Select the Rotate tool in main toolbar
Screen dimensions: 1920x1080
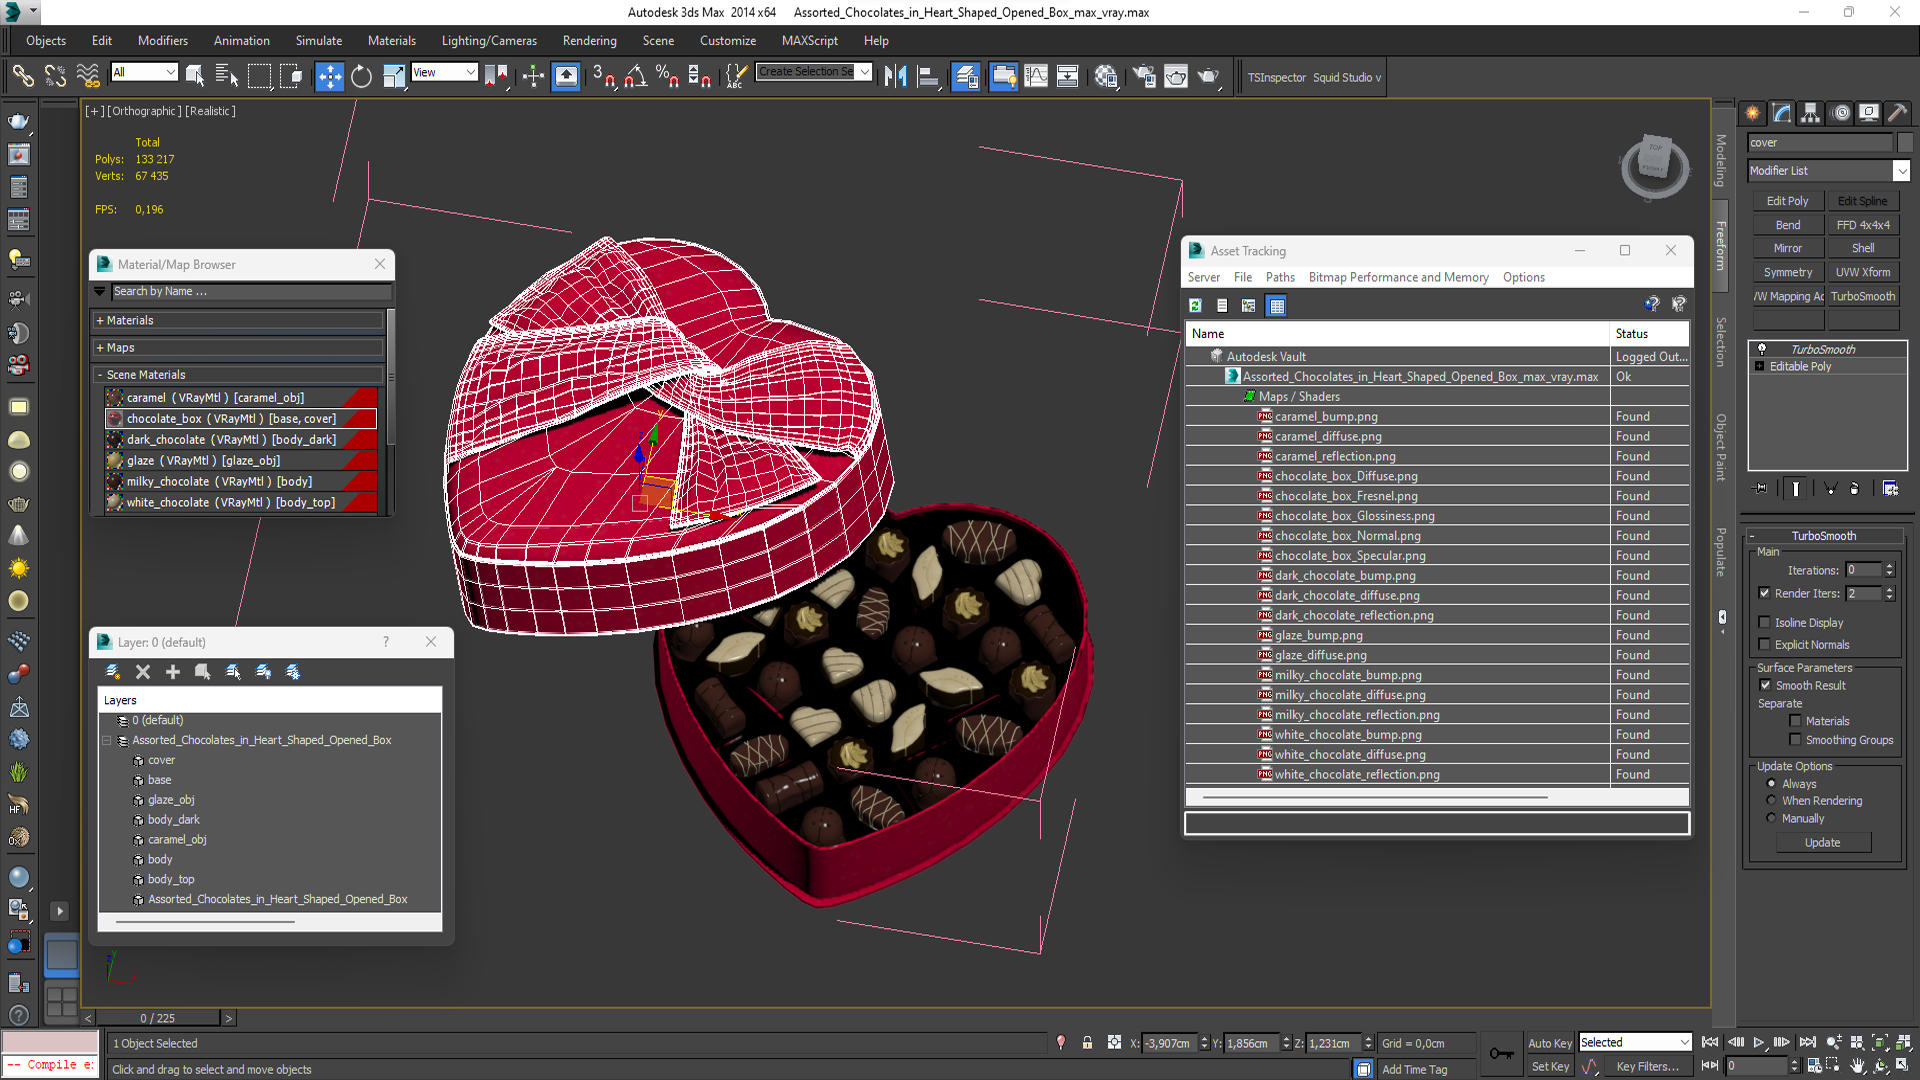[x=361, y=77]
